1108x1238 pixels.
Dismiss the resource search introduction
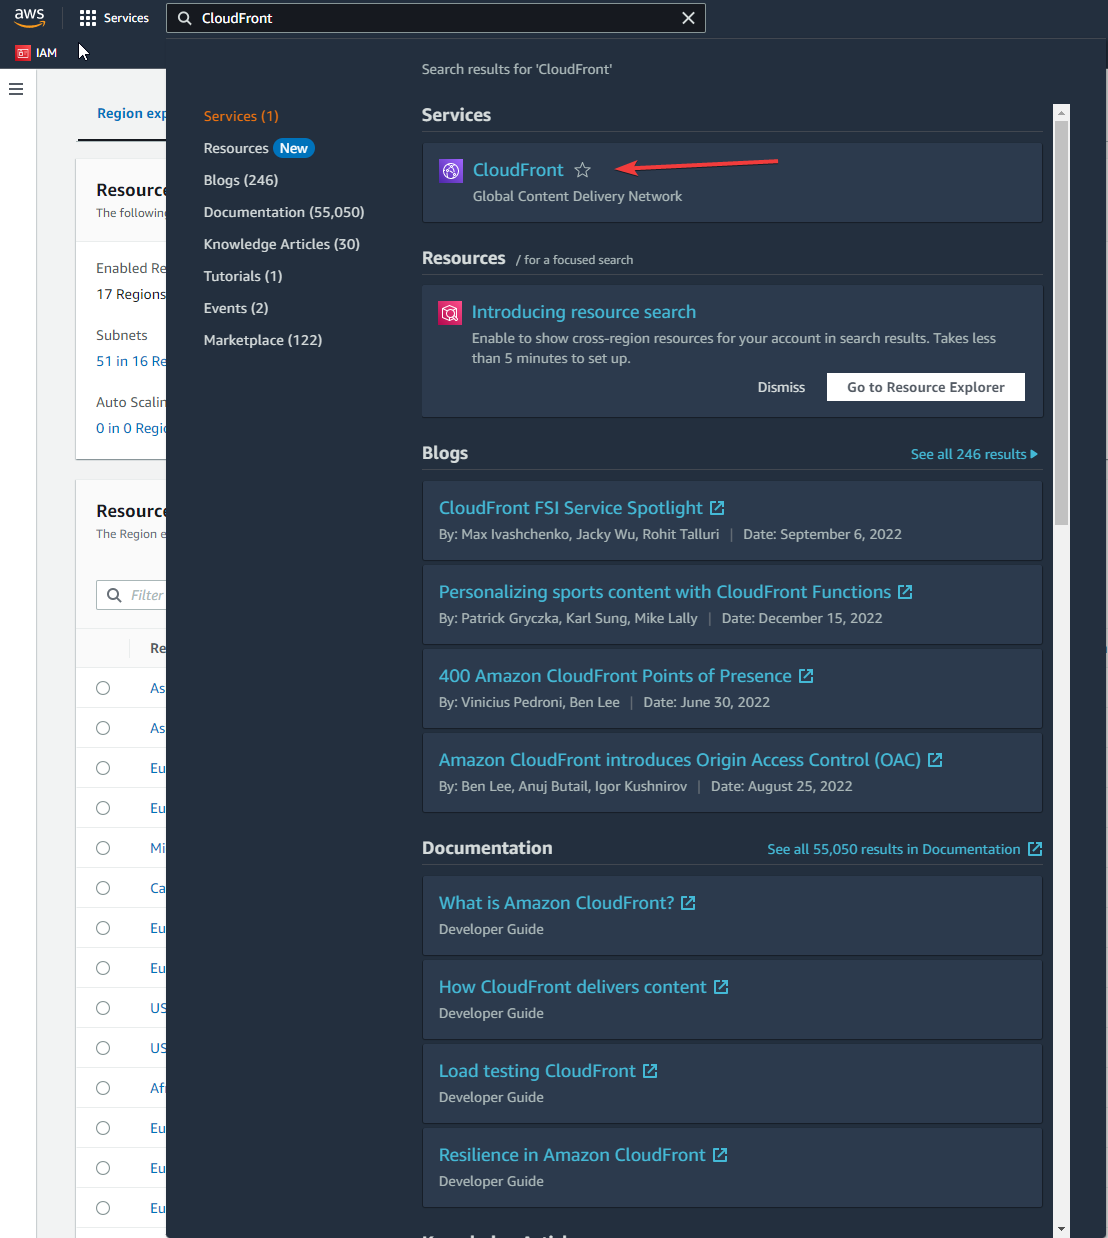(x=781, y=387)
